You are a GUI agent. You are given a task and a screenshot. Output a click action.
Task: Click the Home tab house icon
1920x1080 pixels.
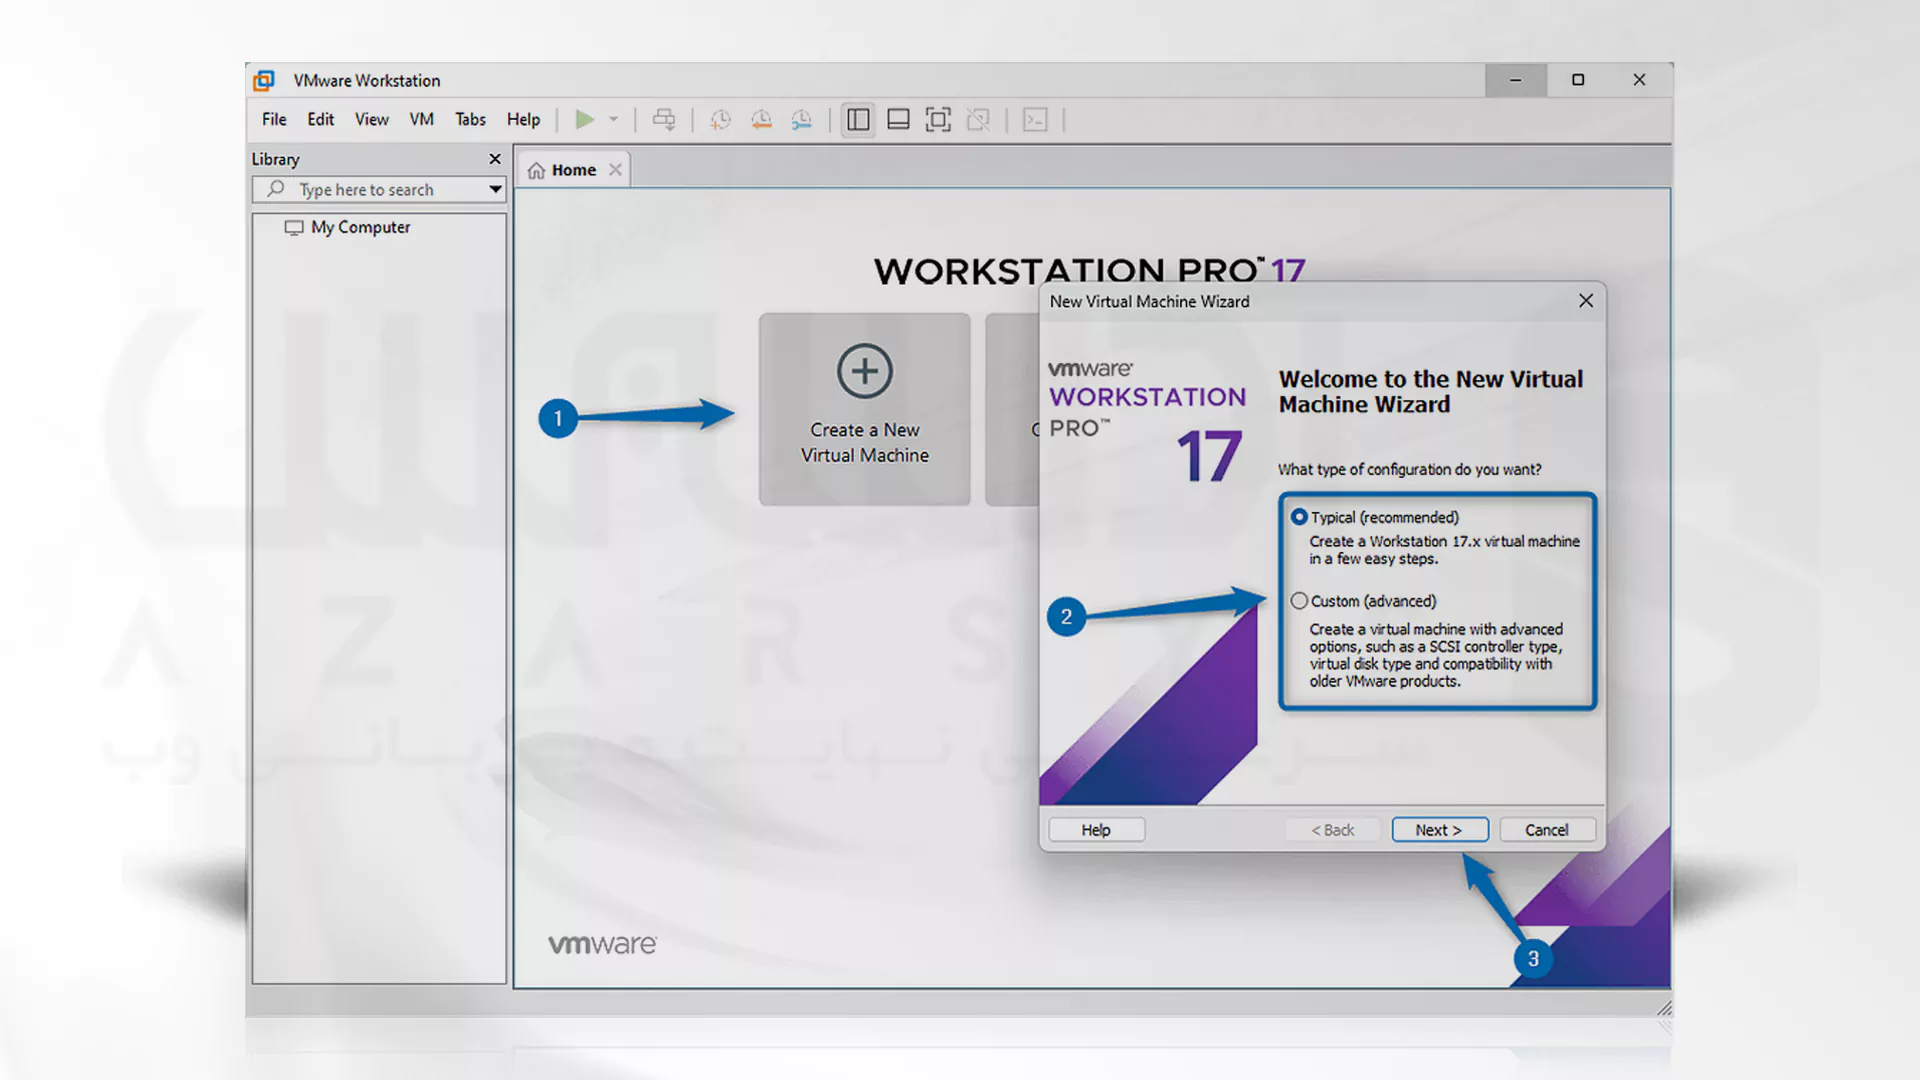coord(537,170)
